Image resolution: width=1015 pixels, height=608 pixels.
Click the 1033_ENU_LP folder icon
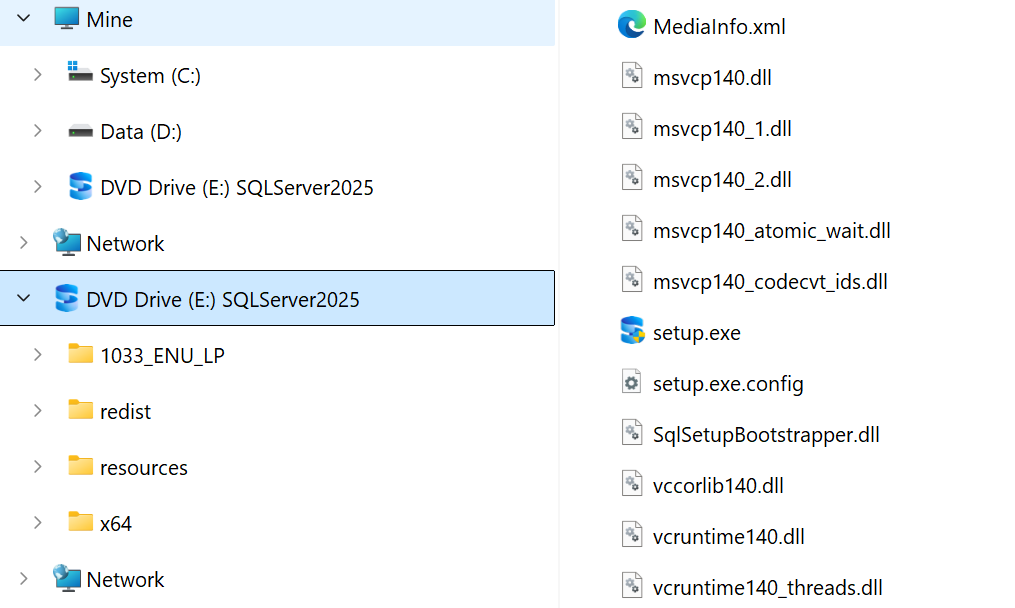point(80,354)
